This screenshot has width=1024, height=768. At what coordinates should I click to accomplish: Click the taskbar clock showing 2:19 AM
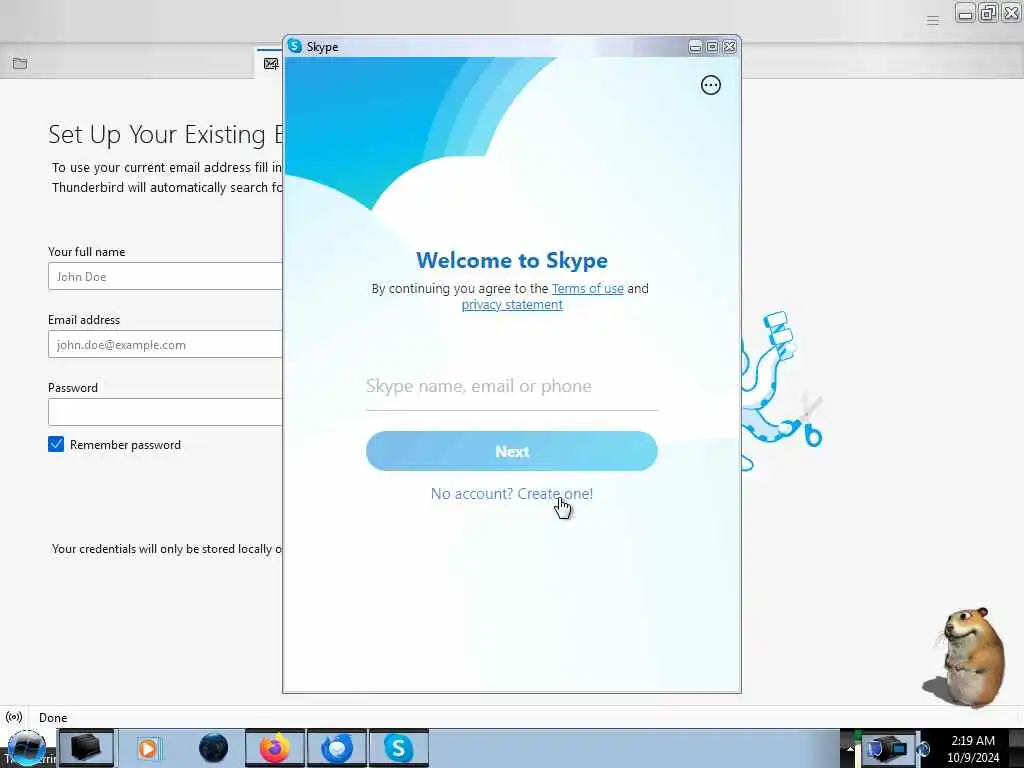[973, 748]
